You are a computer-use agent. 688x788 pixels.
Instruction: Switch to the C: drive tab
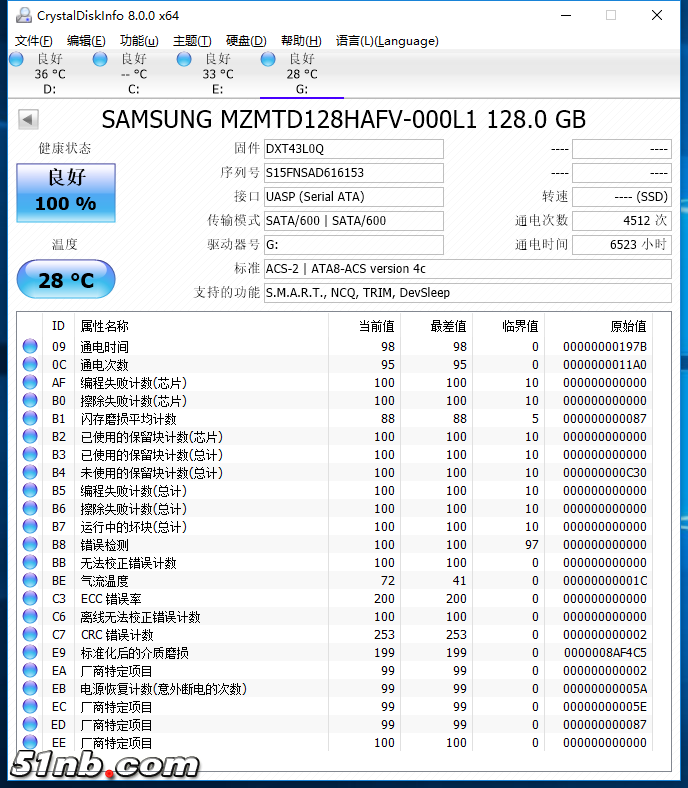coord(124,74)
